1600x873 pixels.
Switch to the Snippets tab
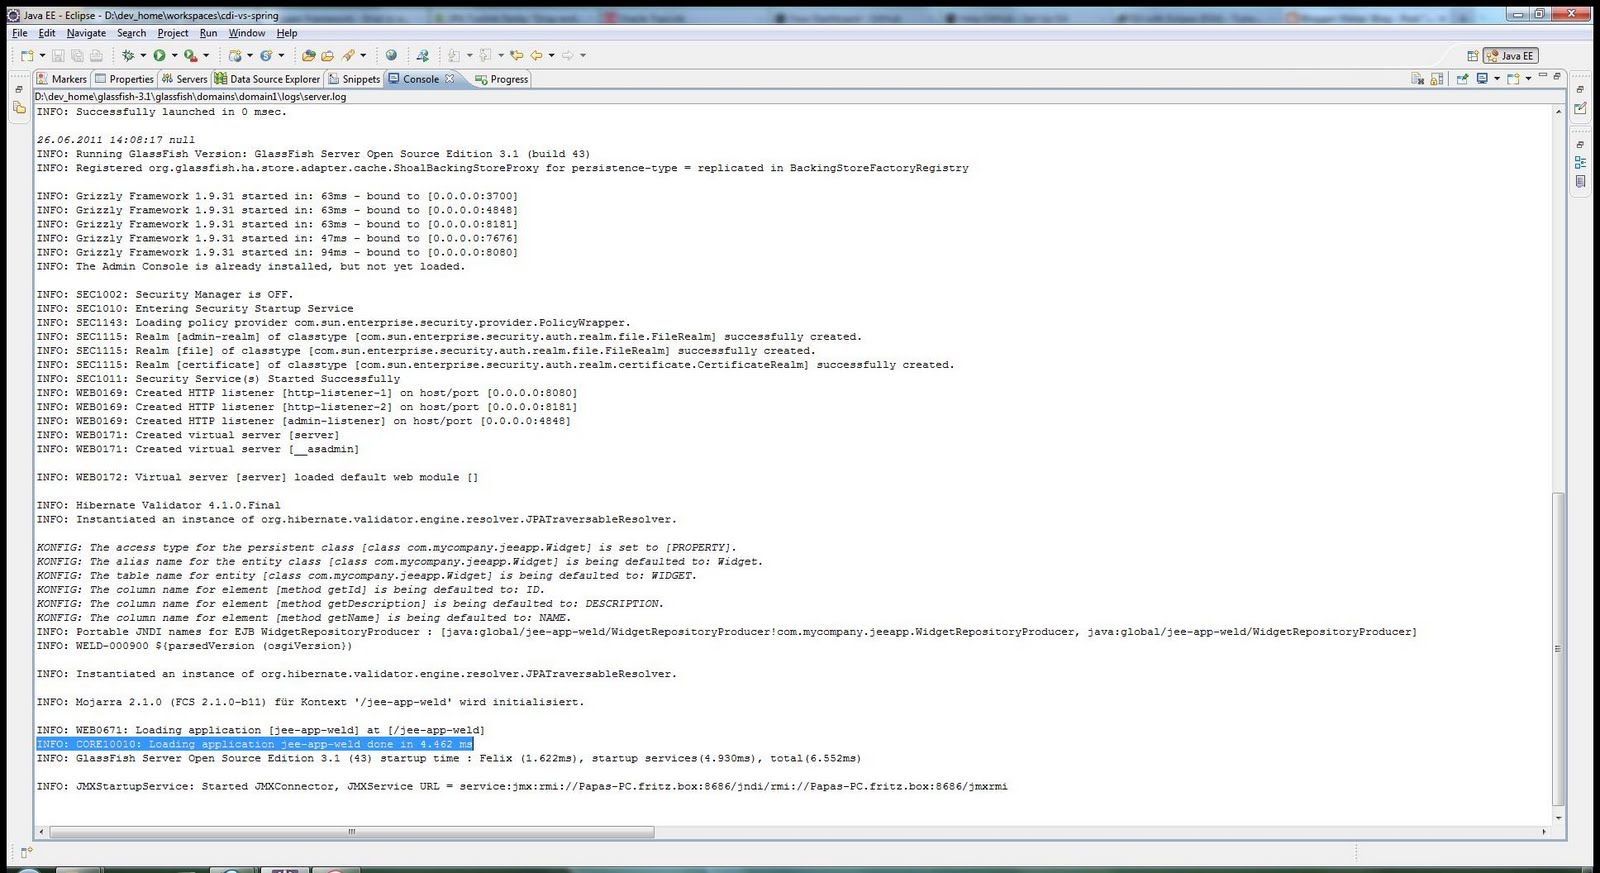(354, 79)
